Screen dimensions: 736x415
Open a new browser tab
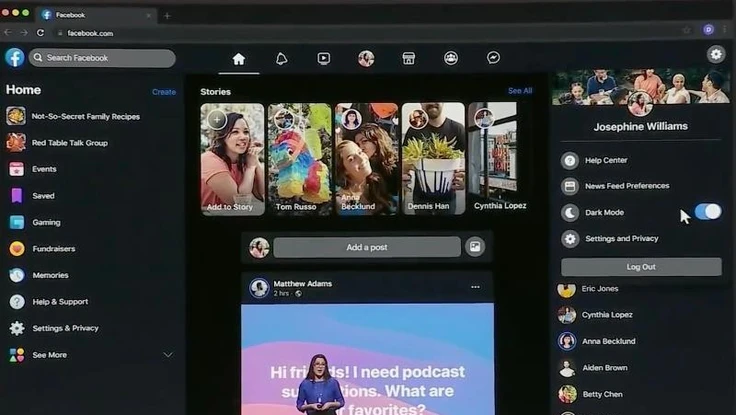click(x=167, y=15)
